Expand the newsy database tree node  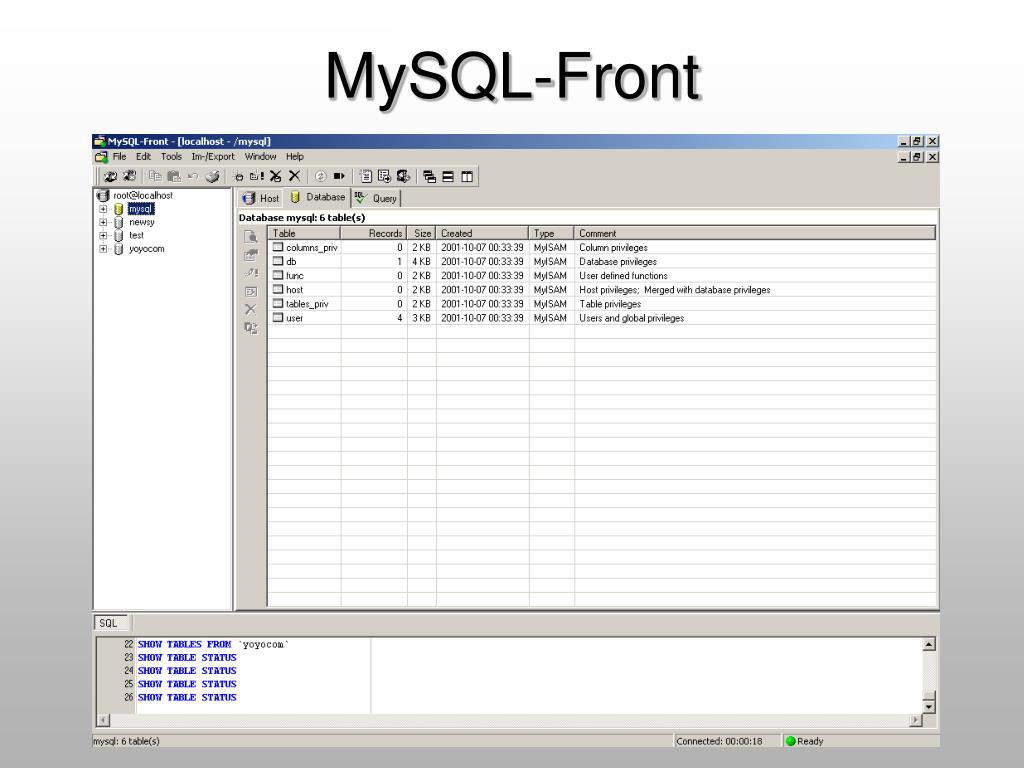[103, 222]
